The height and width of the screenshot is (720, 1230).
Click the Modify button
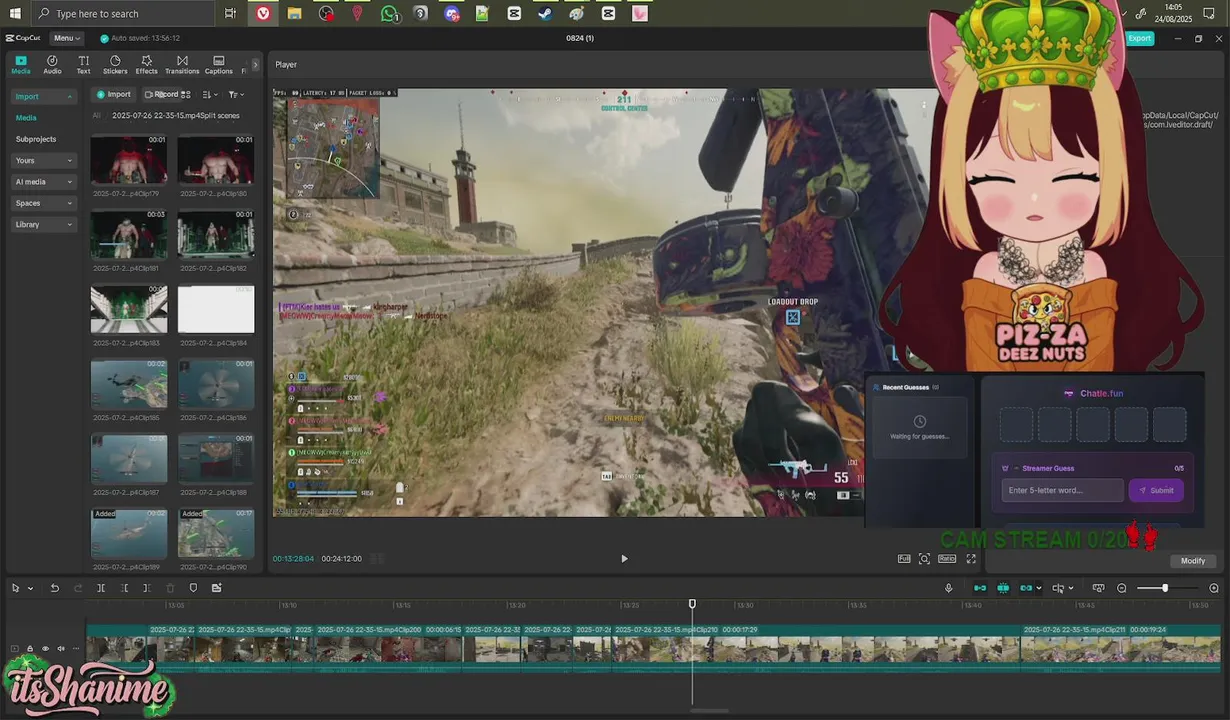pos(1192,561)
